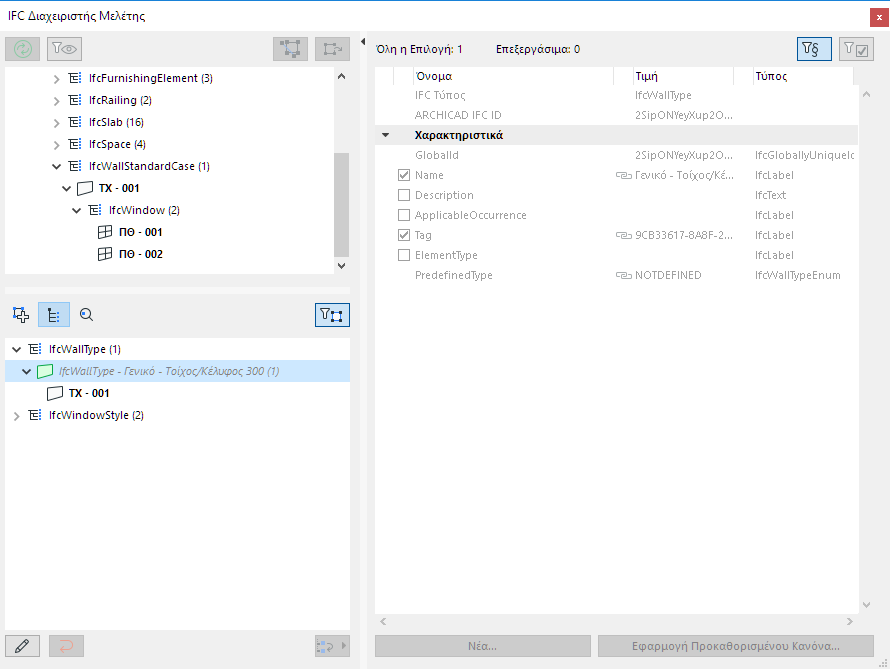Open the assign-elements arrow button at bottom

point(333,646)
